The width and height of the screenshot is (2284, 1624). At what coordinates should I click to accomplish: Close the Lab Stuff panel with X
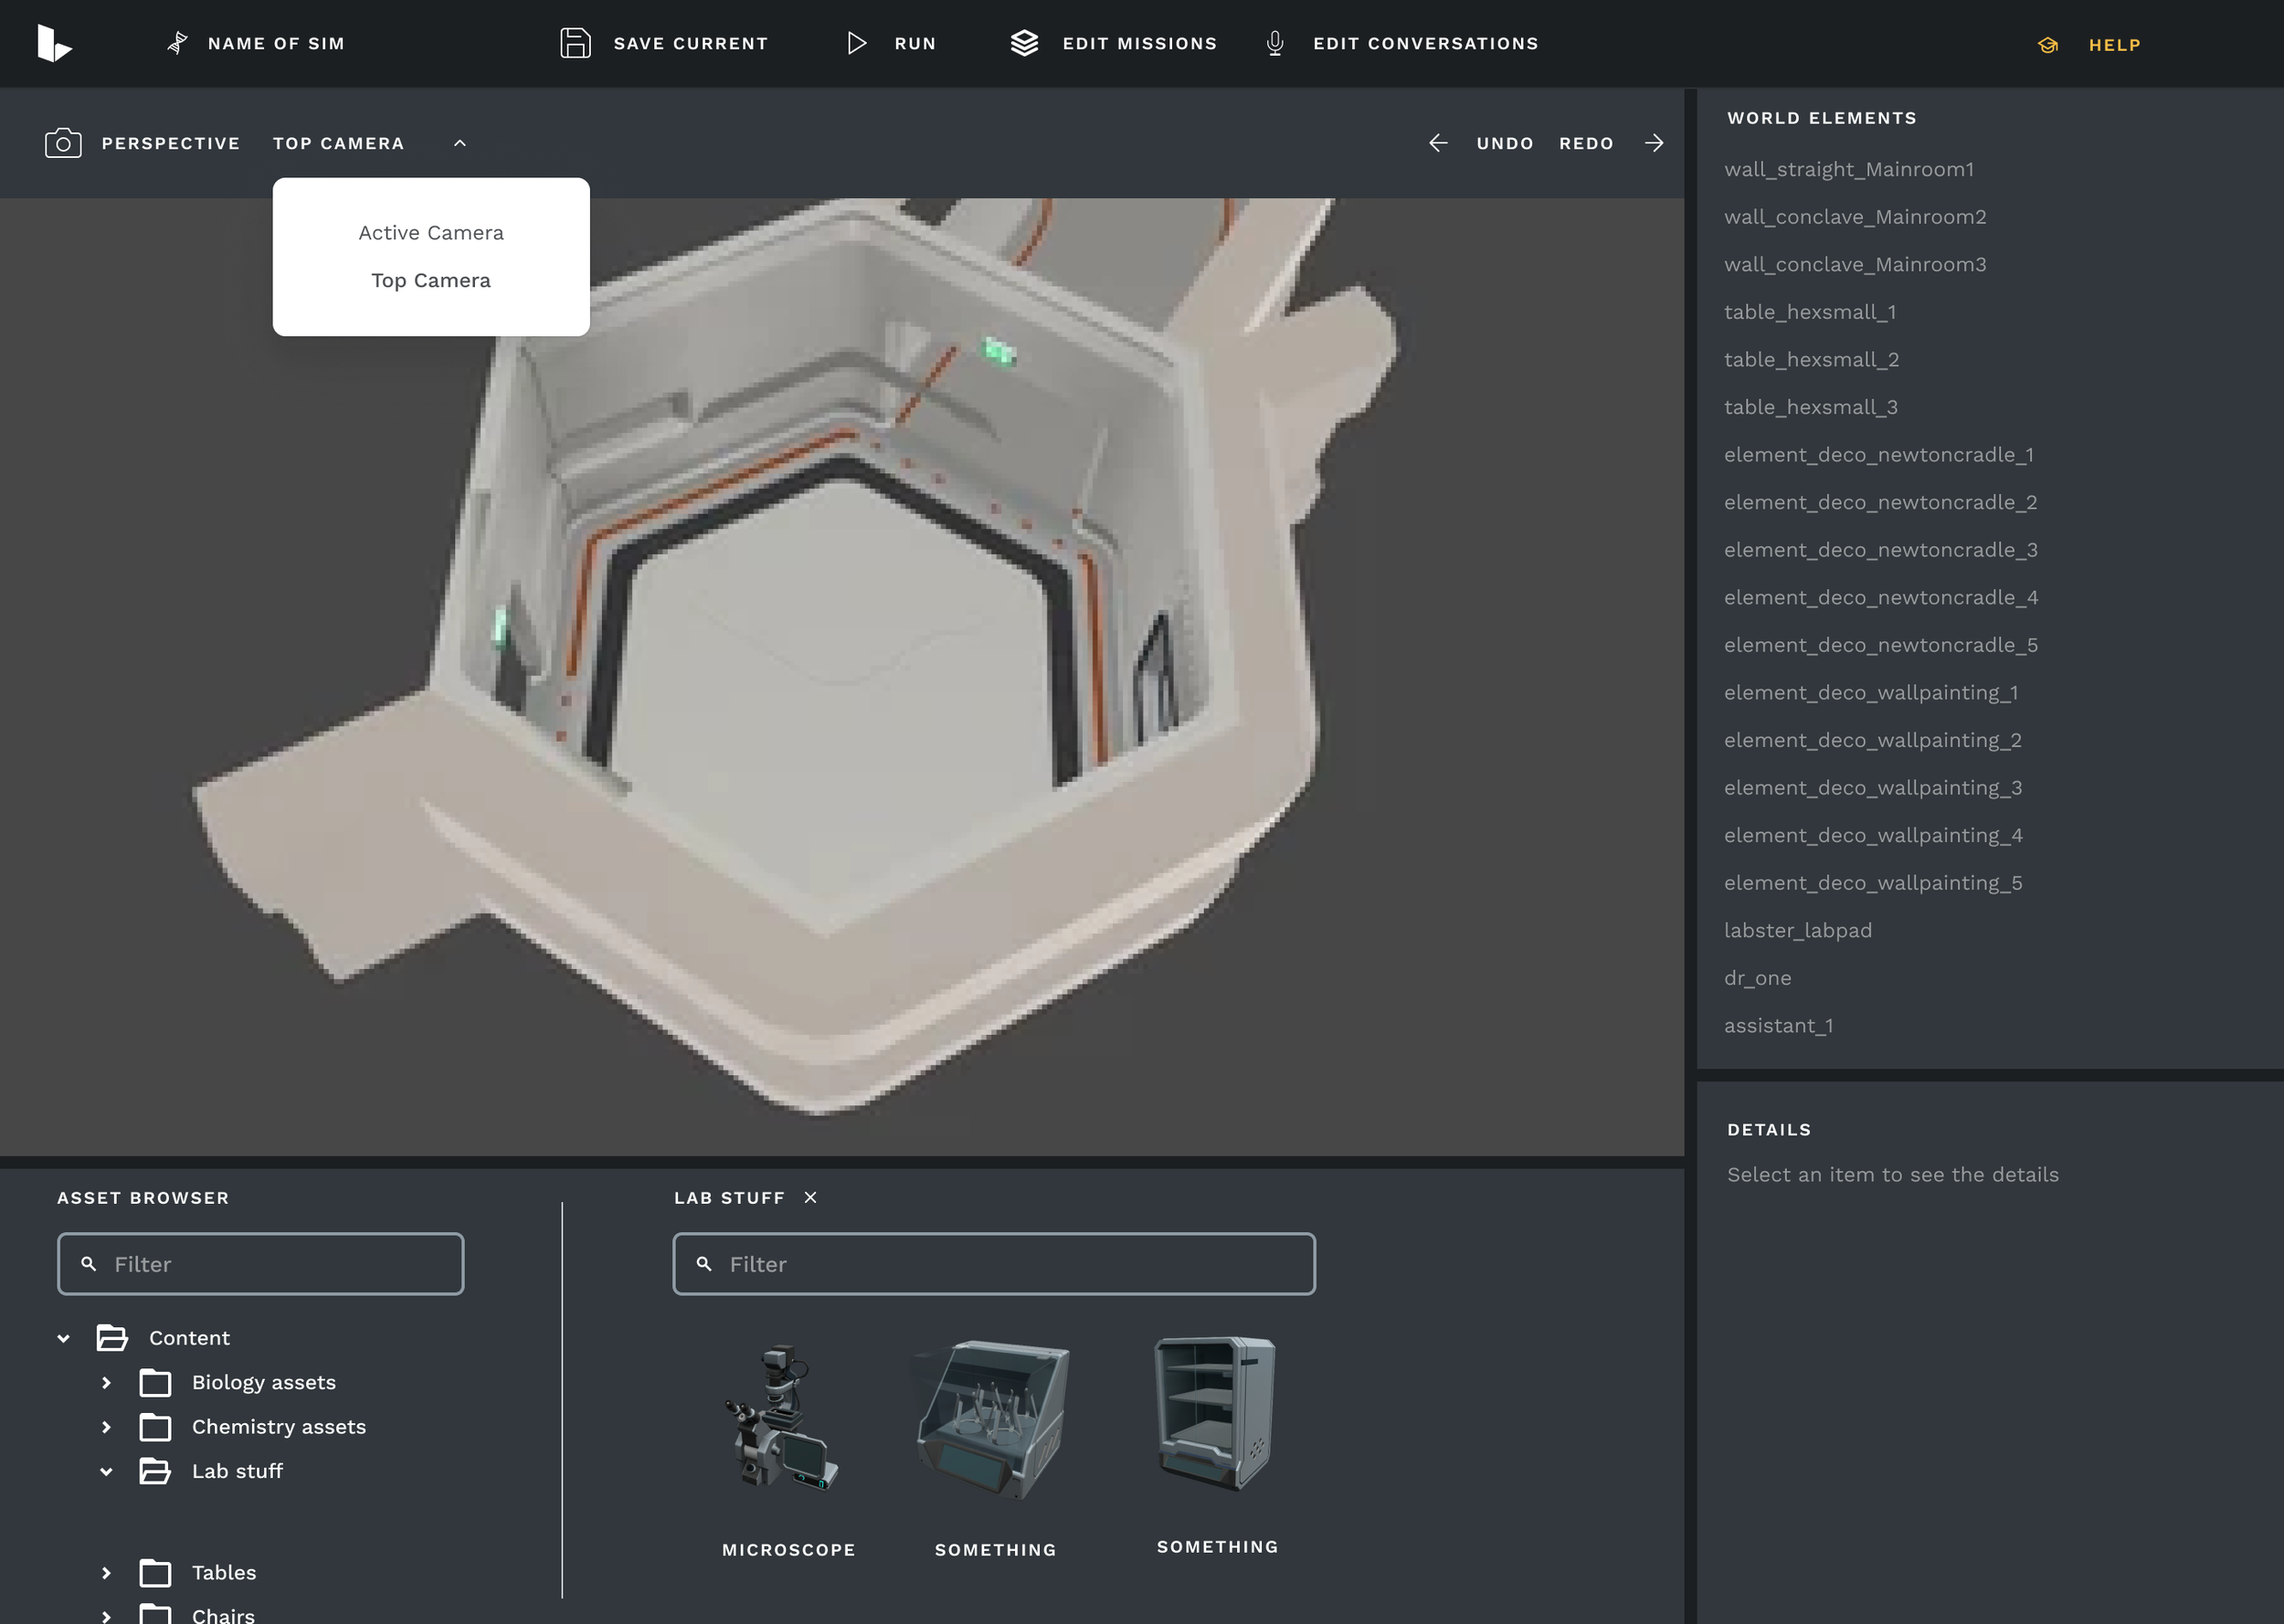[x=810, y=1197]
